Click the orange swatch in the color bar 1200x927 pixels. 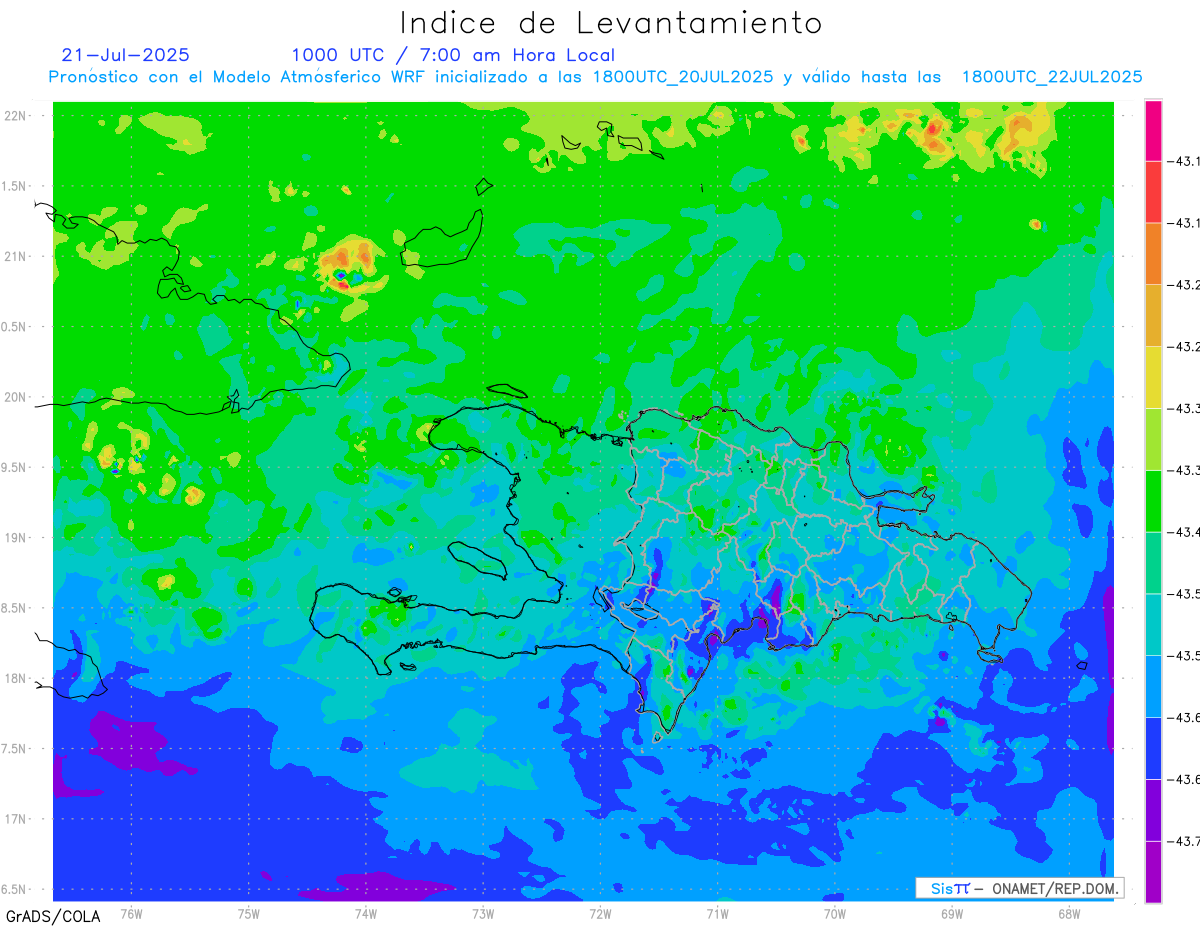(1153, 254)
